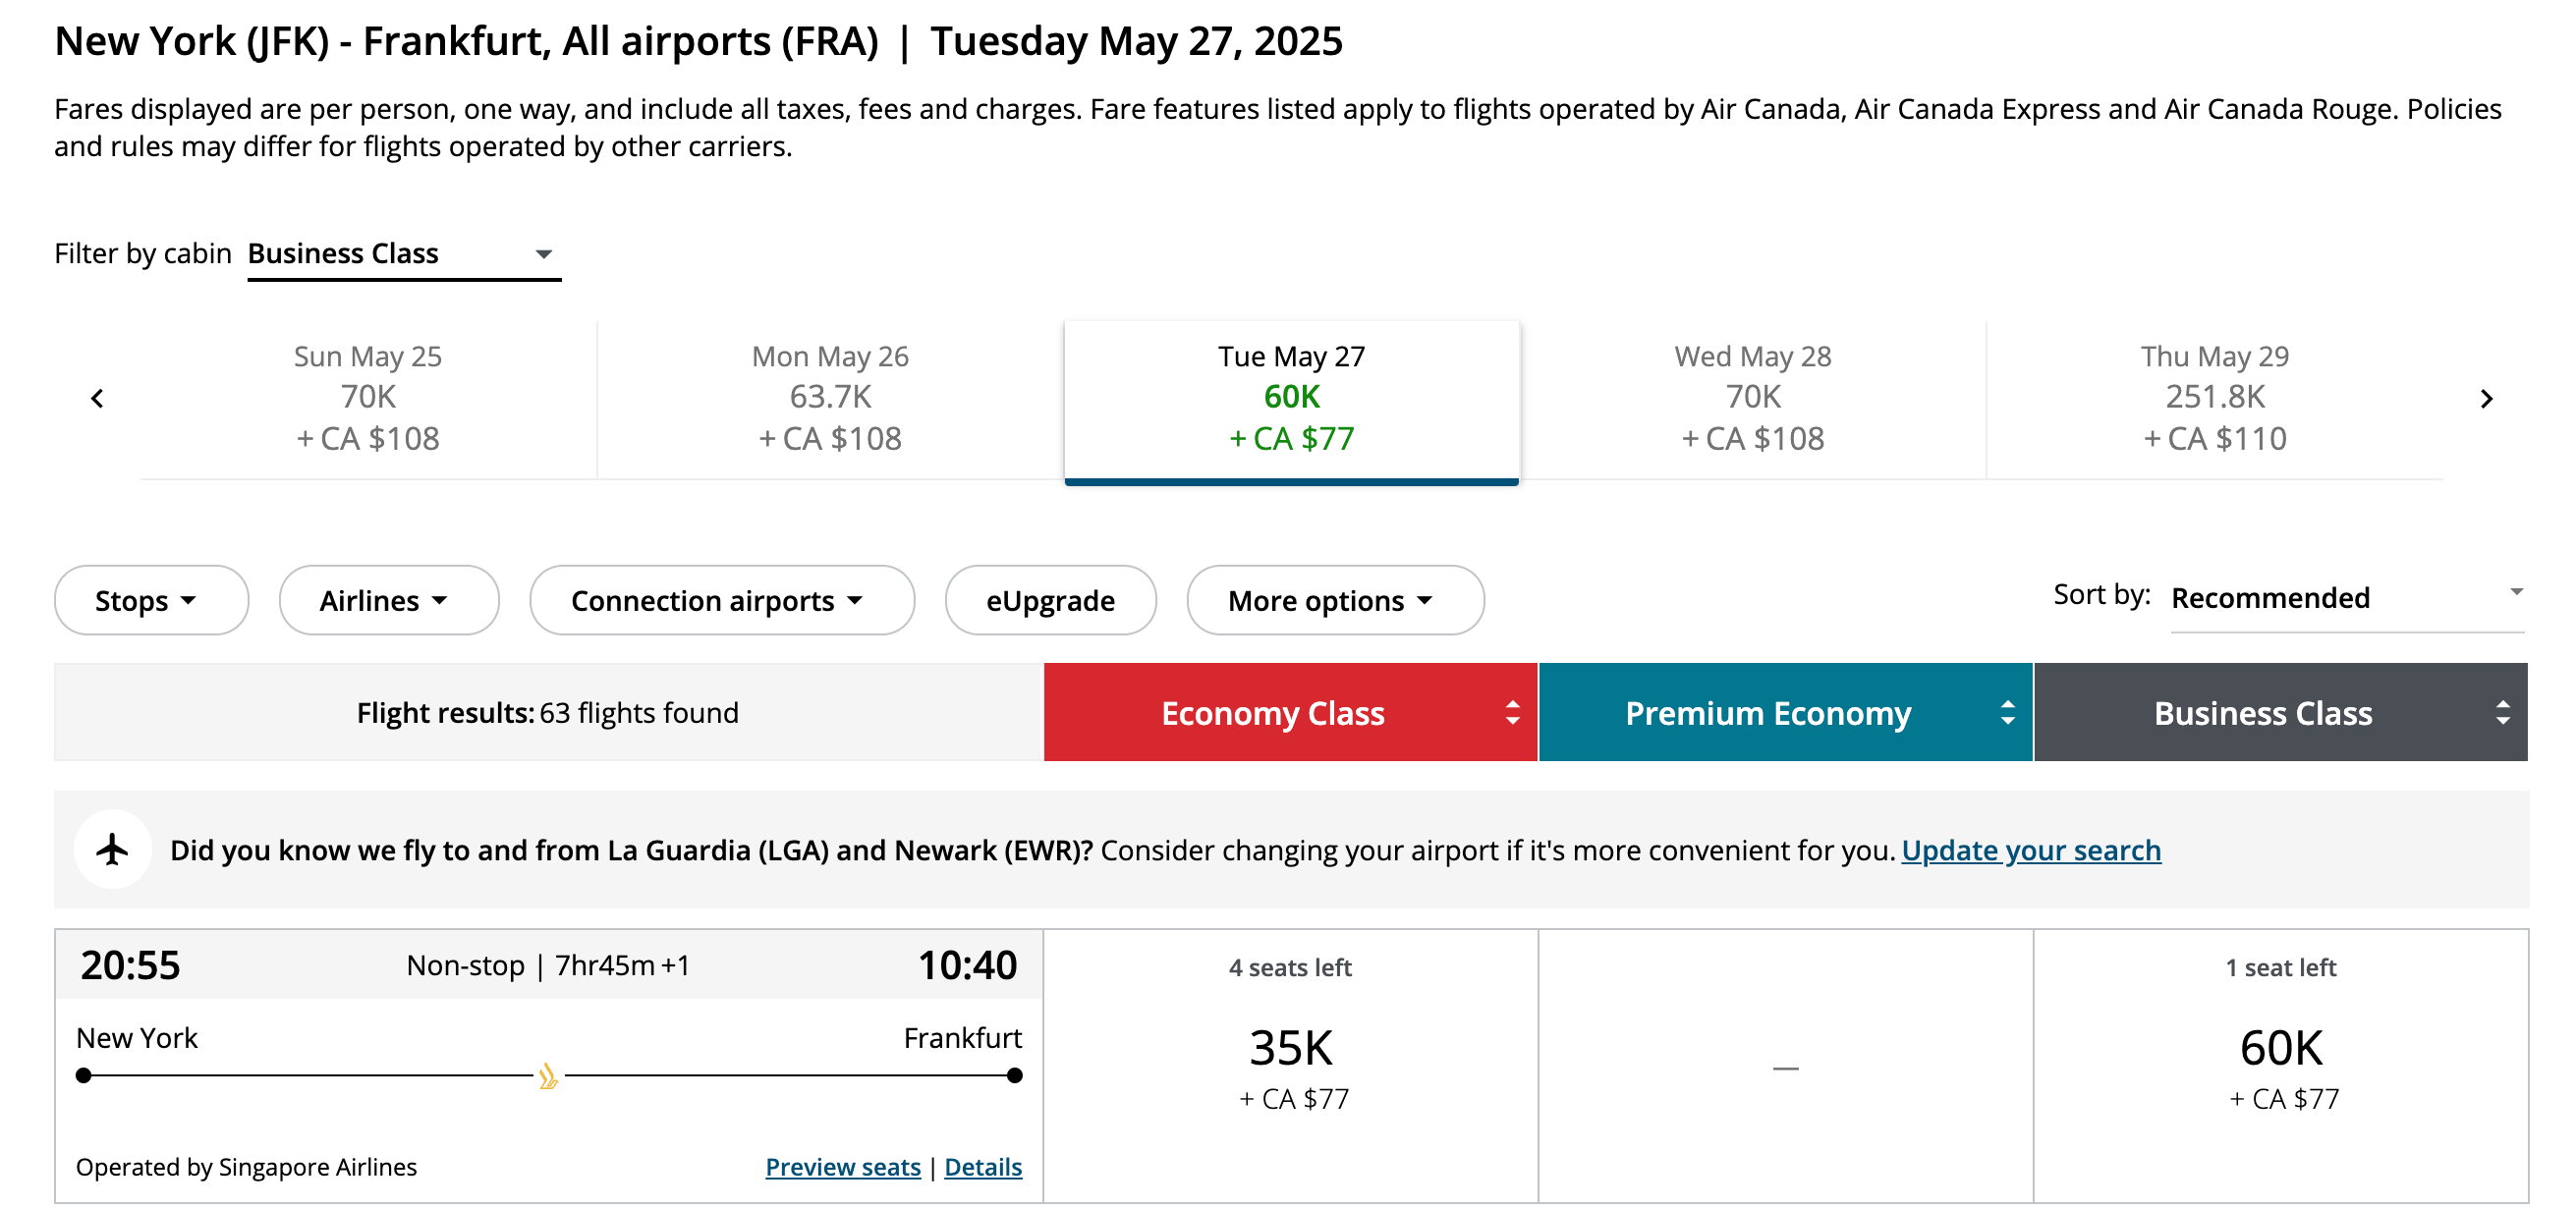
Task: Open the Filter by cabin dropdown
Action: click(403, 254)
